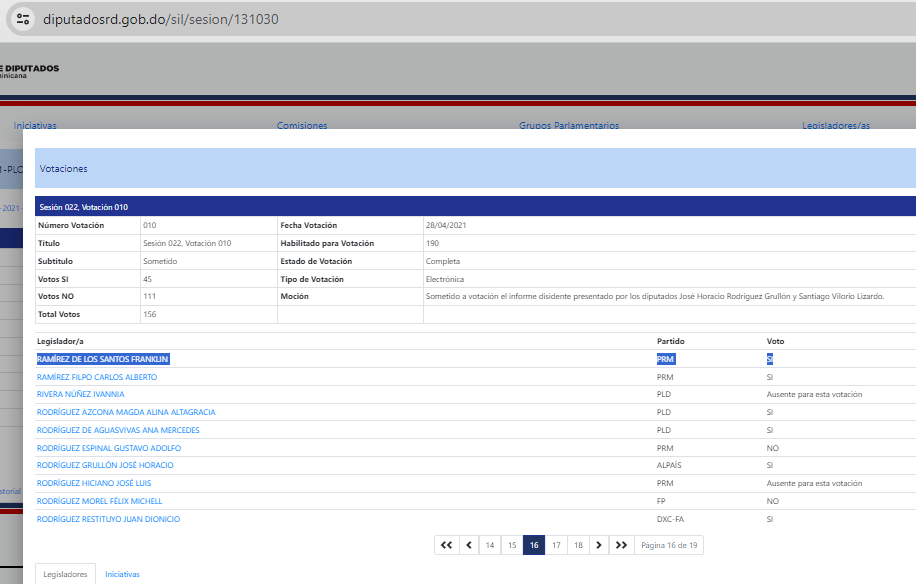Open the Grupos Parlamentarios menu

coord(568,126)
